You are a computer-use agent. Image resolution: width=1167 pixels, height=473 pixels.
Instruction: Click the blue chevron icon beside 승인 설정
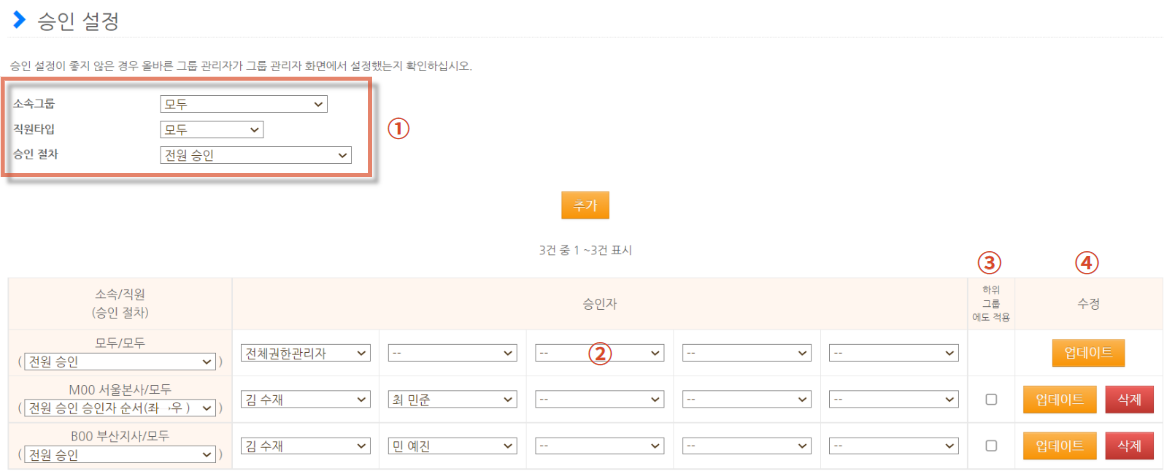pos(18,19)
